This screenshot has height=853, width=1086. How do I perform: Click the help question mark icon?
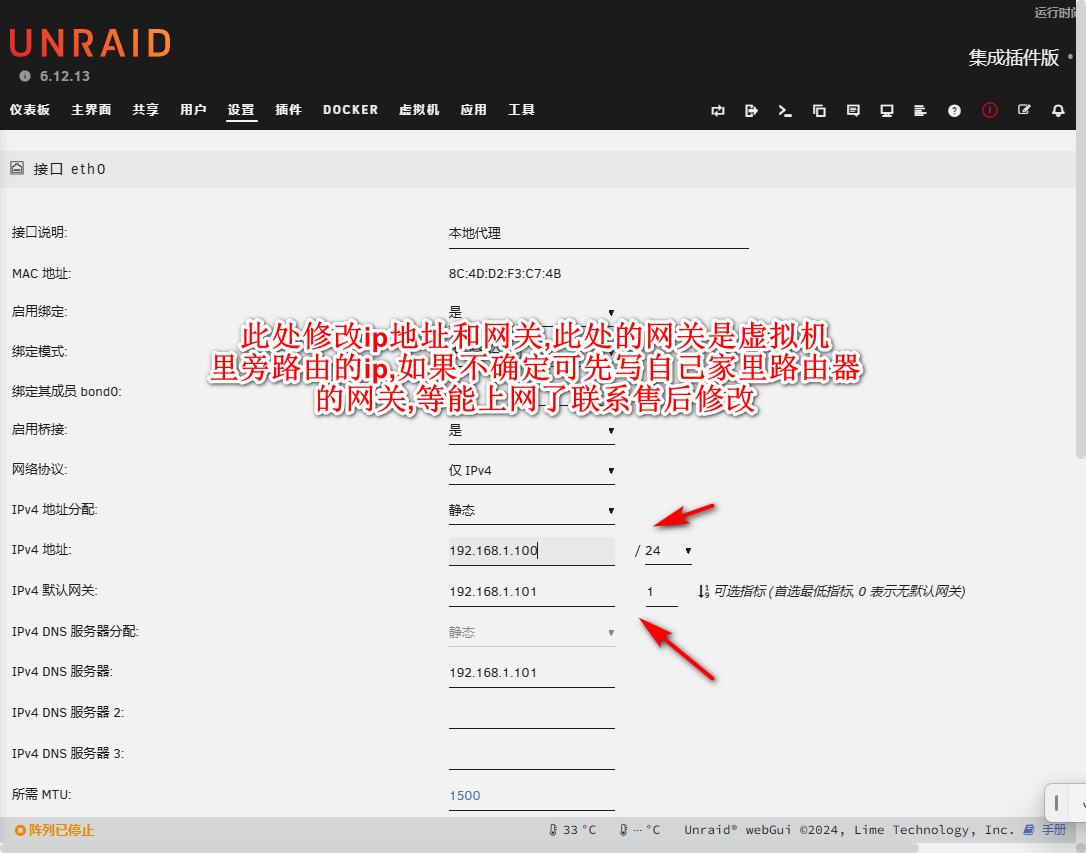click(954, 111)
